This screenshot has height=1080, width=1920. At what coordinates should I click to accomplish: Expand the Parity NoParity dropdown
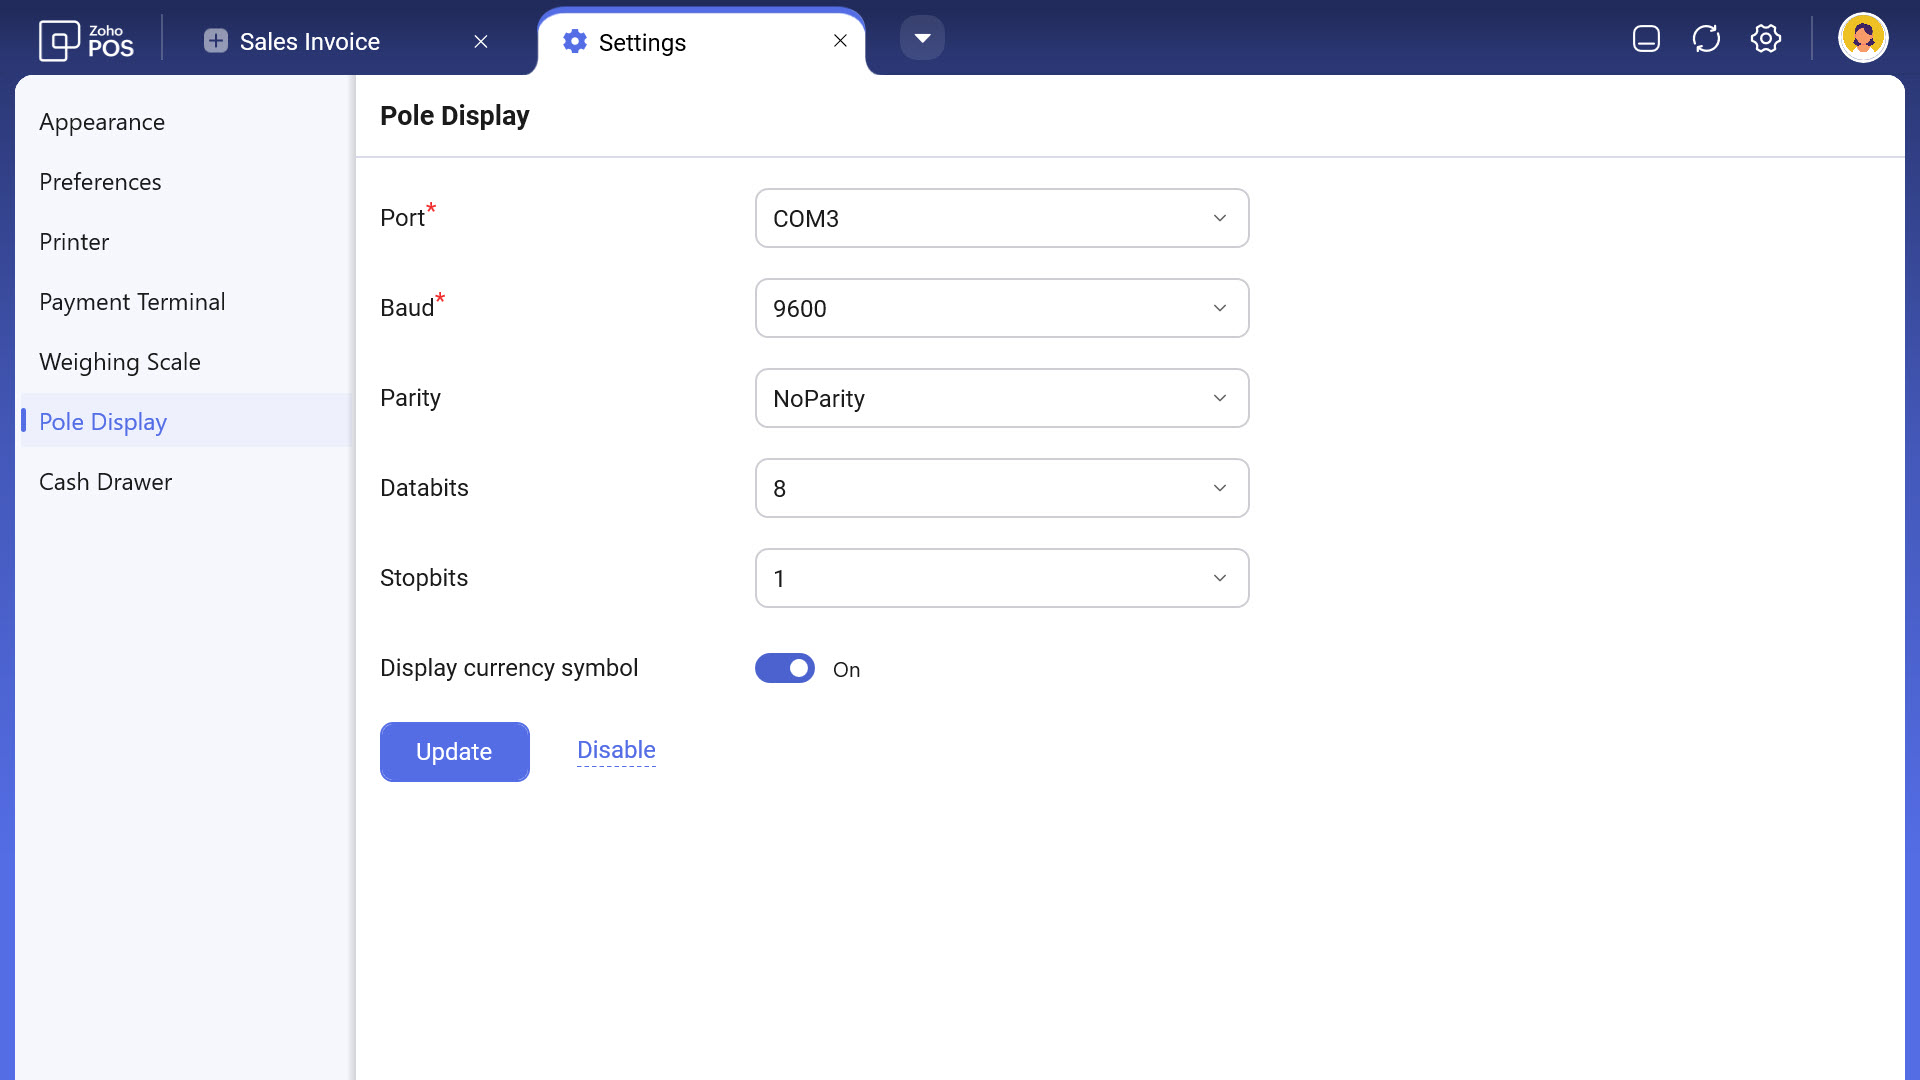click(x=1002, y=398)
